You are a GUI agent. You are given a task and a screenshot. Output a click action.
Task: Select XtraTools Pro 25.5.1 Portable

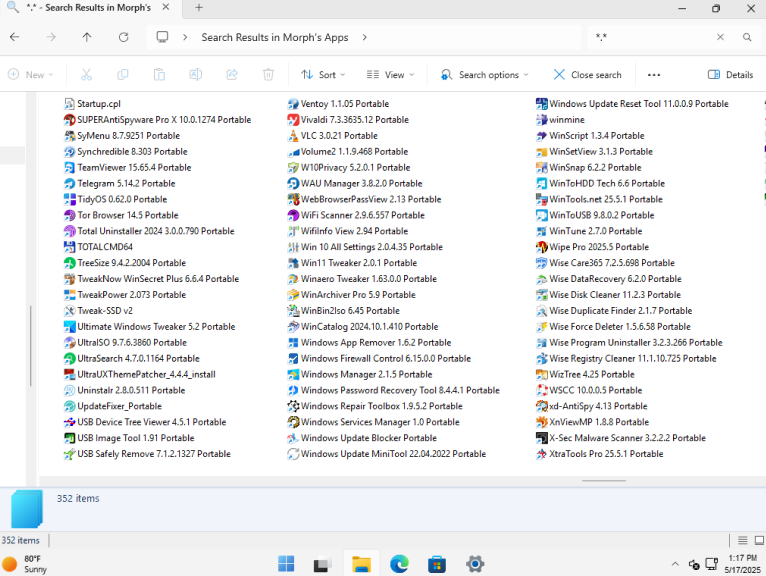600,454
